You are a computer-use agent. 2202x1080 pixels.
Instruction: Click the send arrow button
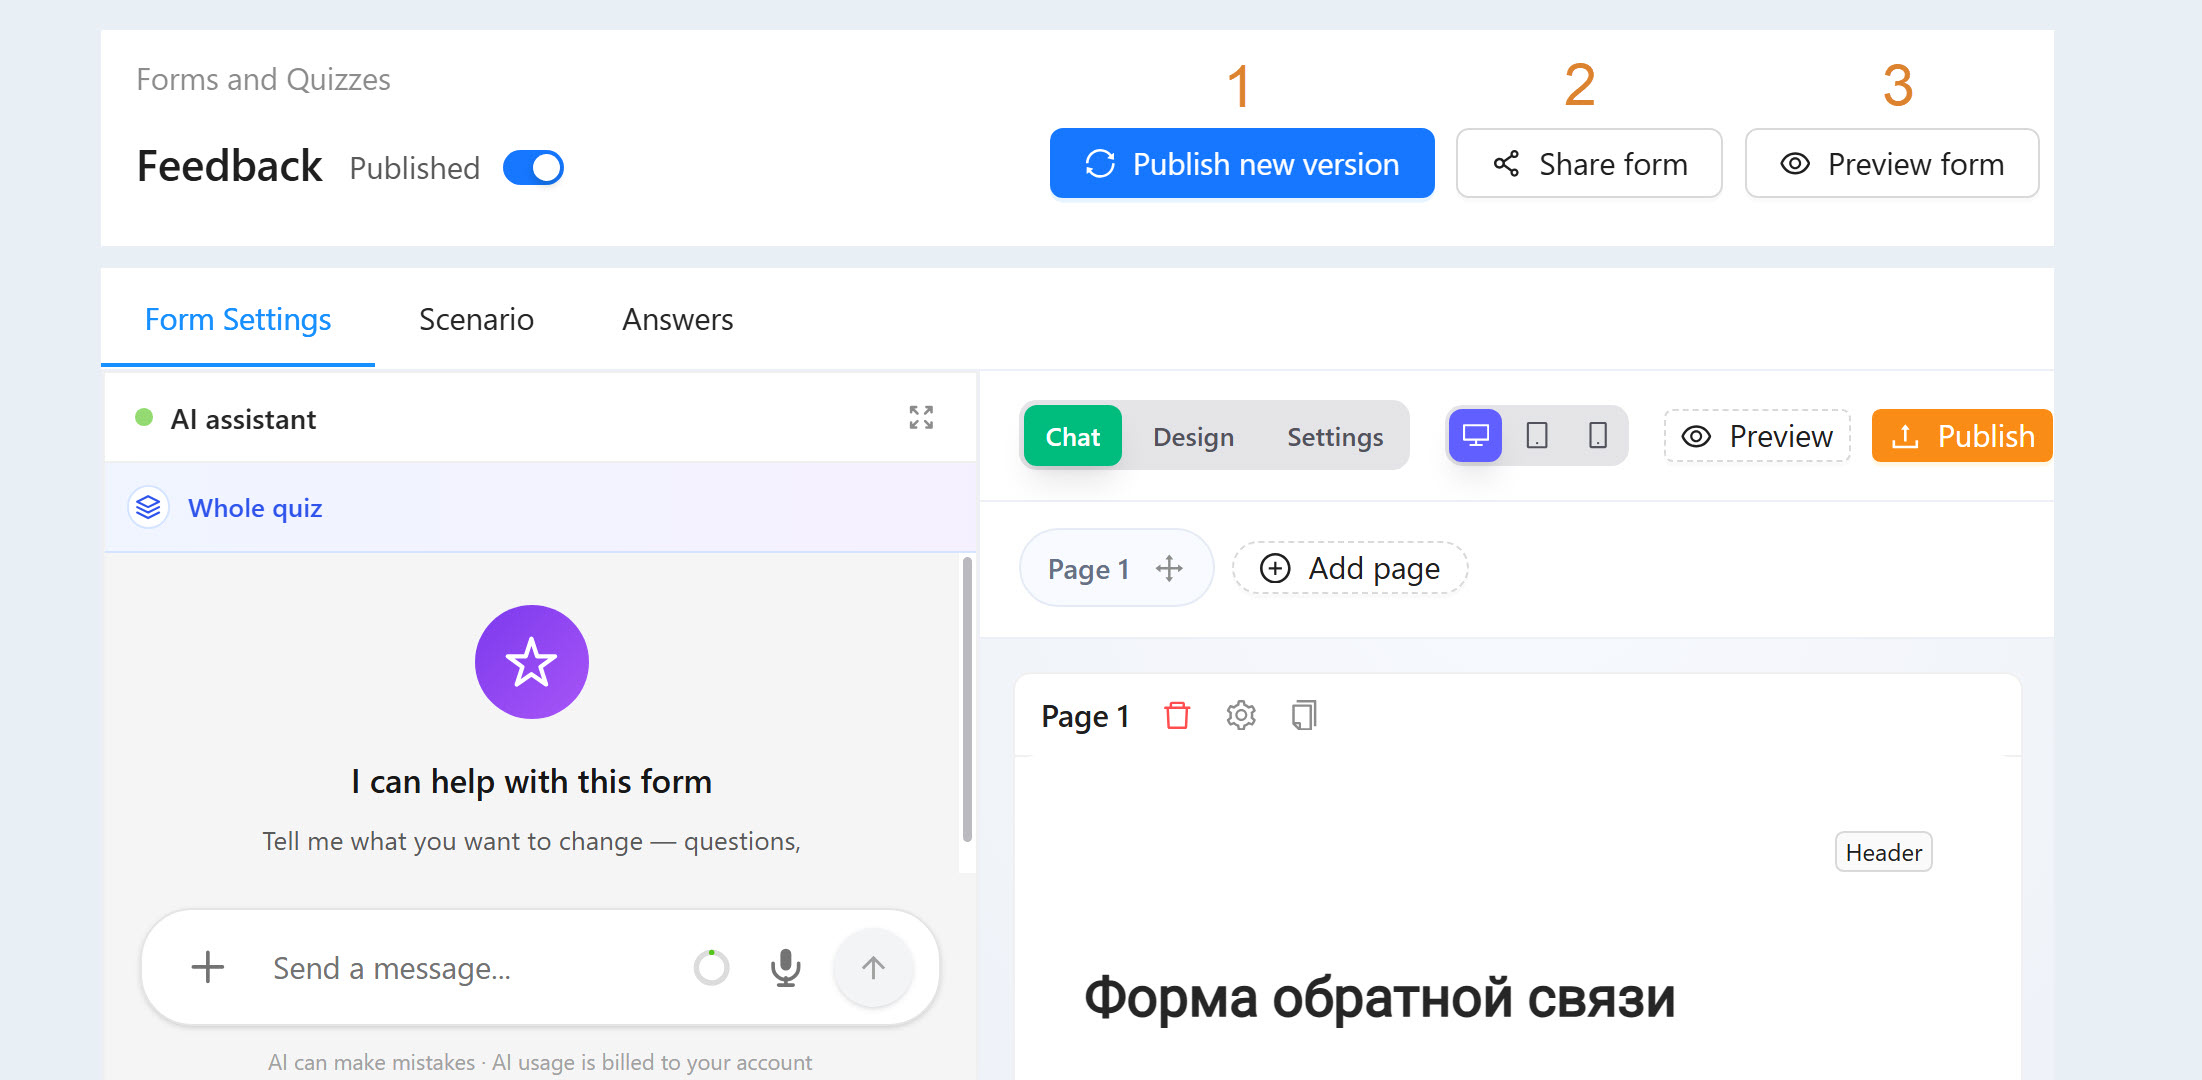point(873,967)
